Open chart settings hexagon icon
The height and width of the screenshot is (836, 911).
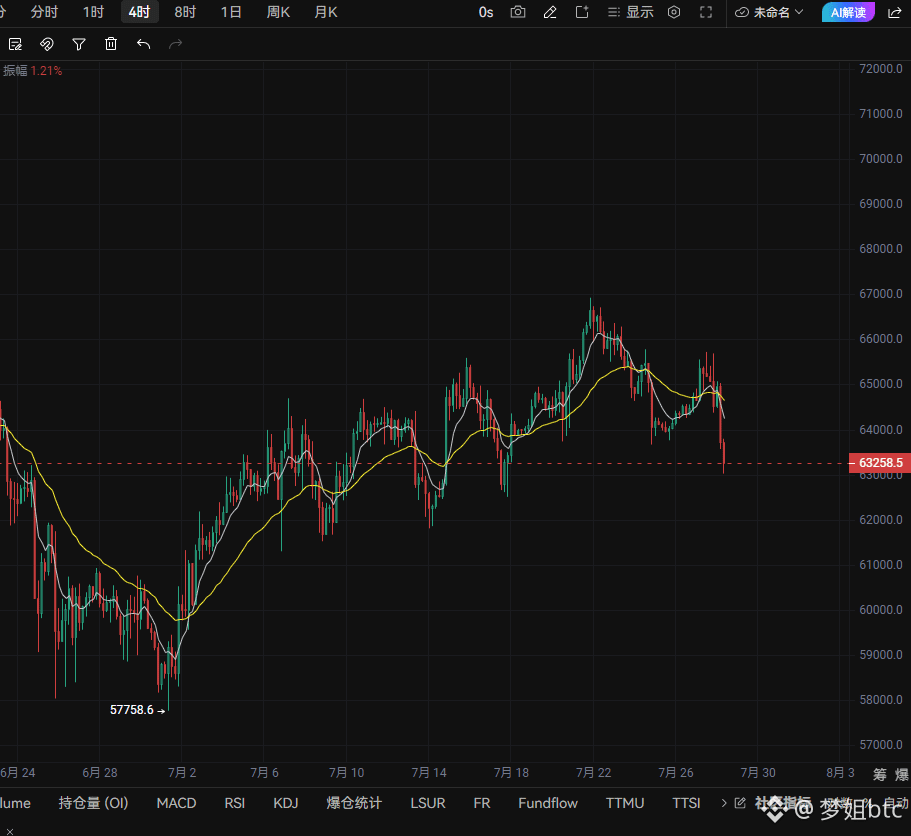point(674,12)
